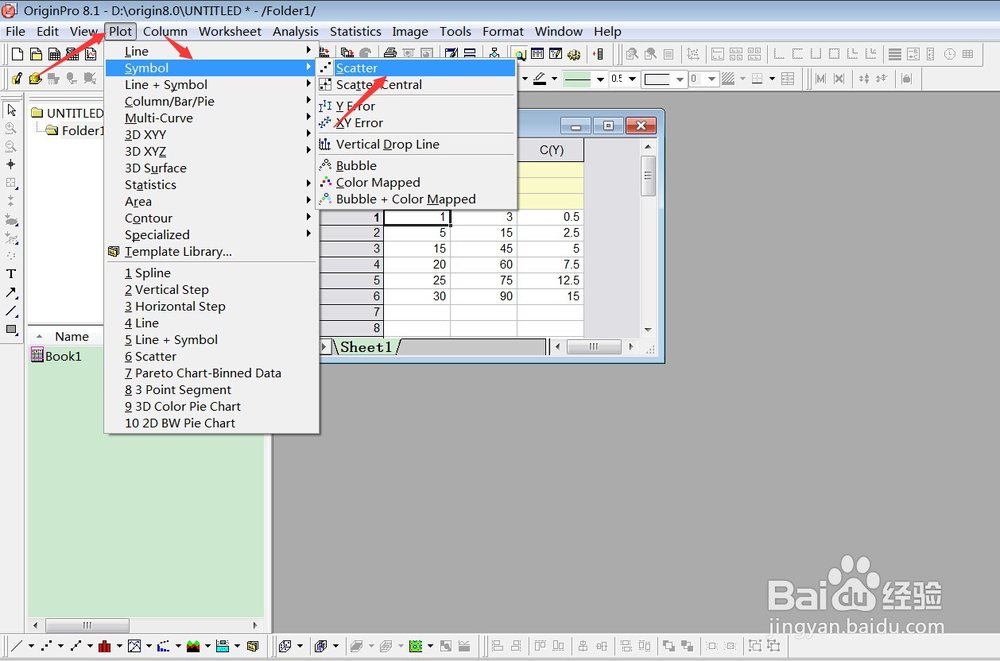Open the Column/Bar/Pie submenu
1000x661 pixels.
coord(211,101)
